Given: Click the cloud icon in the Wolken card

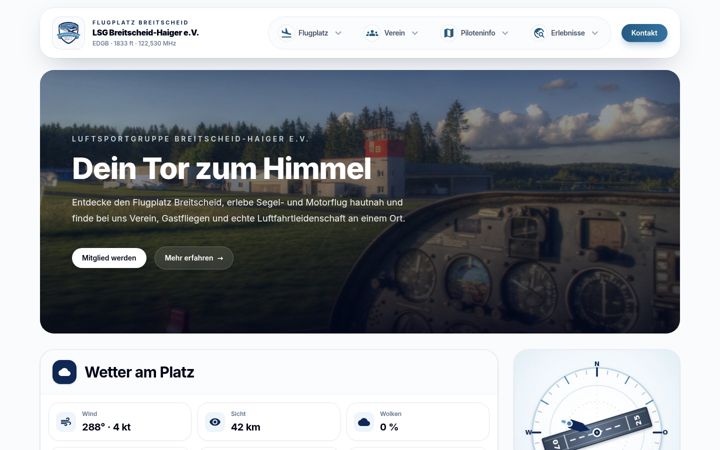Looking at the screenshot, I should tap(364, 422).
